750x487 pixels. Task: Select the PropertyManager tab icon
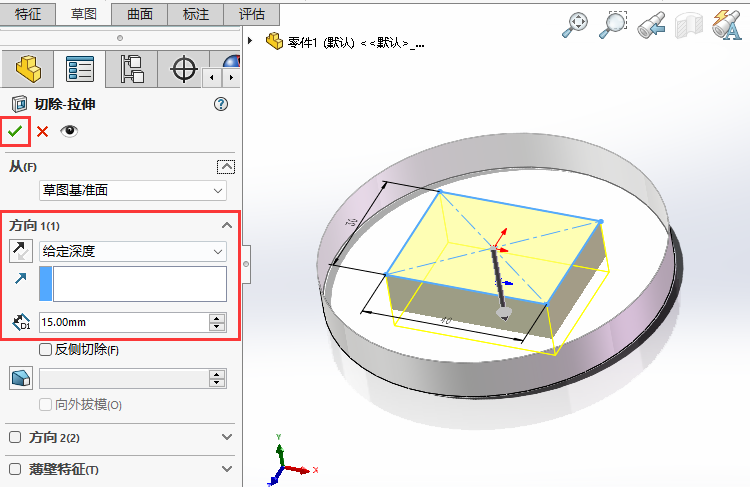pos(79,69)
